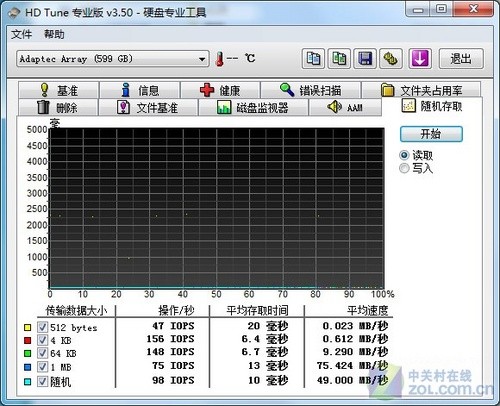This screenshot has height=406, width=500.
Task: Save with the floppy disk icon
Action: [365, 59]
